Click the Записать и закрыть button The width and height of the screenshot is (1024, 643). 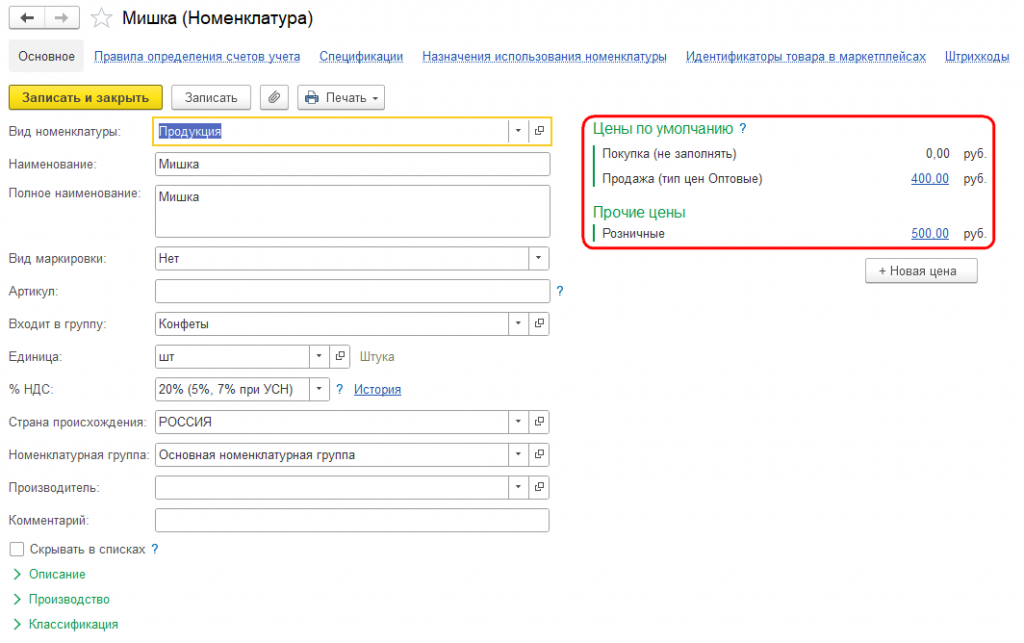[x=86, y=98]
